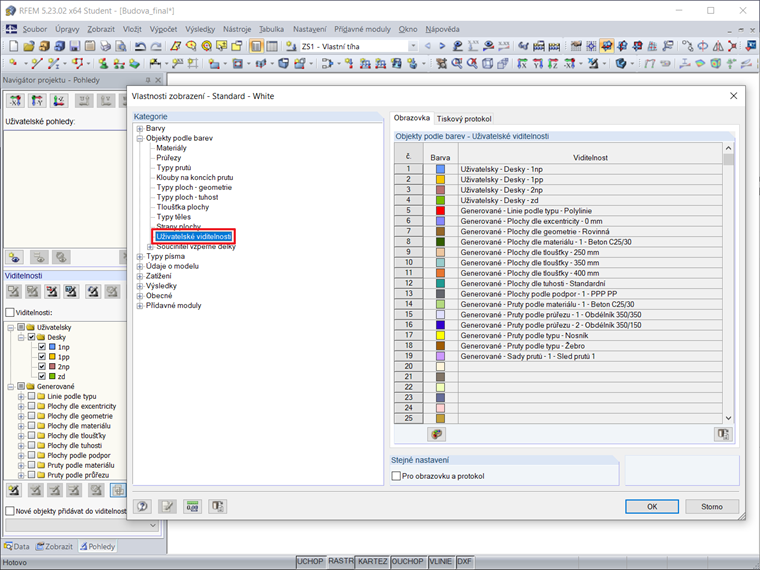Screen dimensions: 760x570
Task: Toggle checkbox for 2np visibility
Action: pos(42,366)
